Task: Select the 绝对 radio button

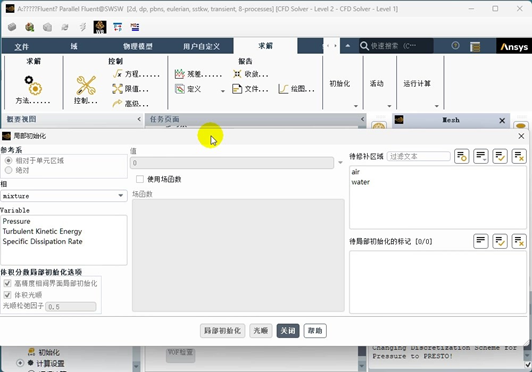Action: 8,170
